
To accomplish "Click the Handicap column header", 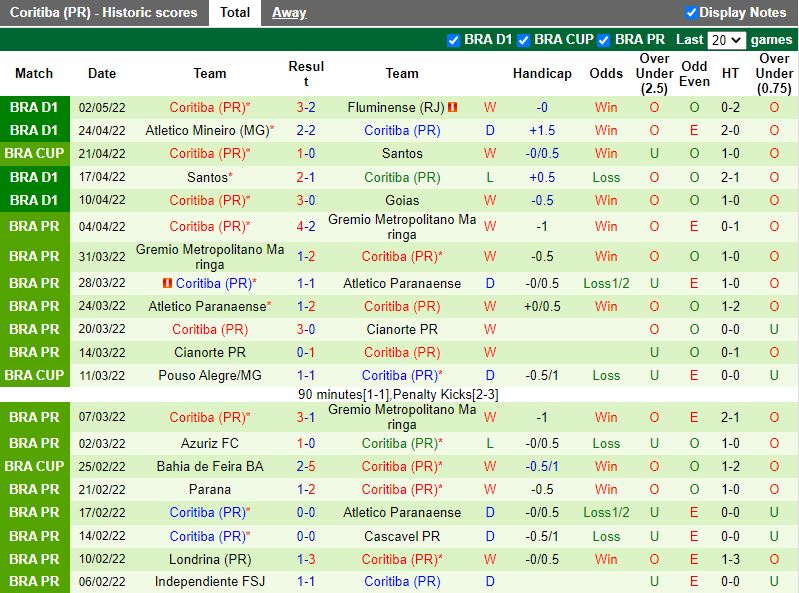I will [x=542, y=73].
